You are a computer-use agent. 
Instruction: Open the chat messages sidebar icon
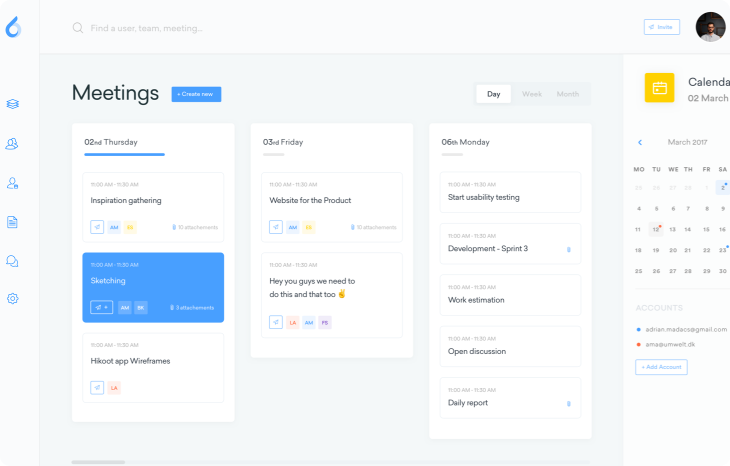click(x=13, y=261)
